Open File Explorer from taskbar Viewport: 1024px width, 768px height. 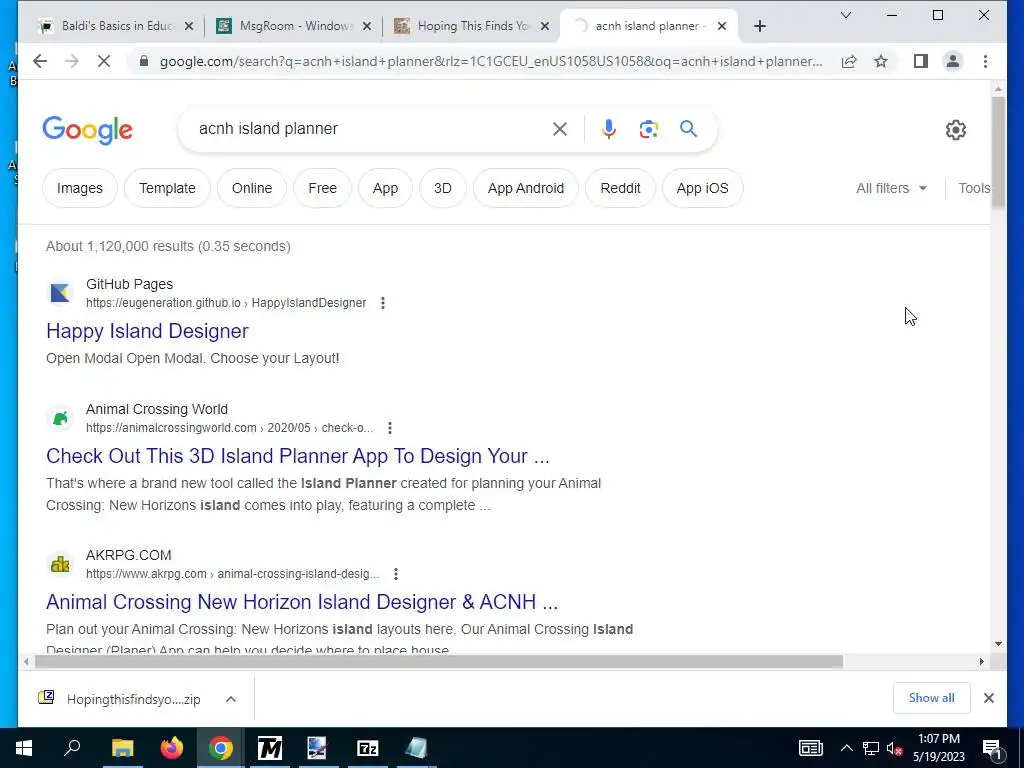coord(122,748)
